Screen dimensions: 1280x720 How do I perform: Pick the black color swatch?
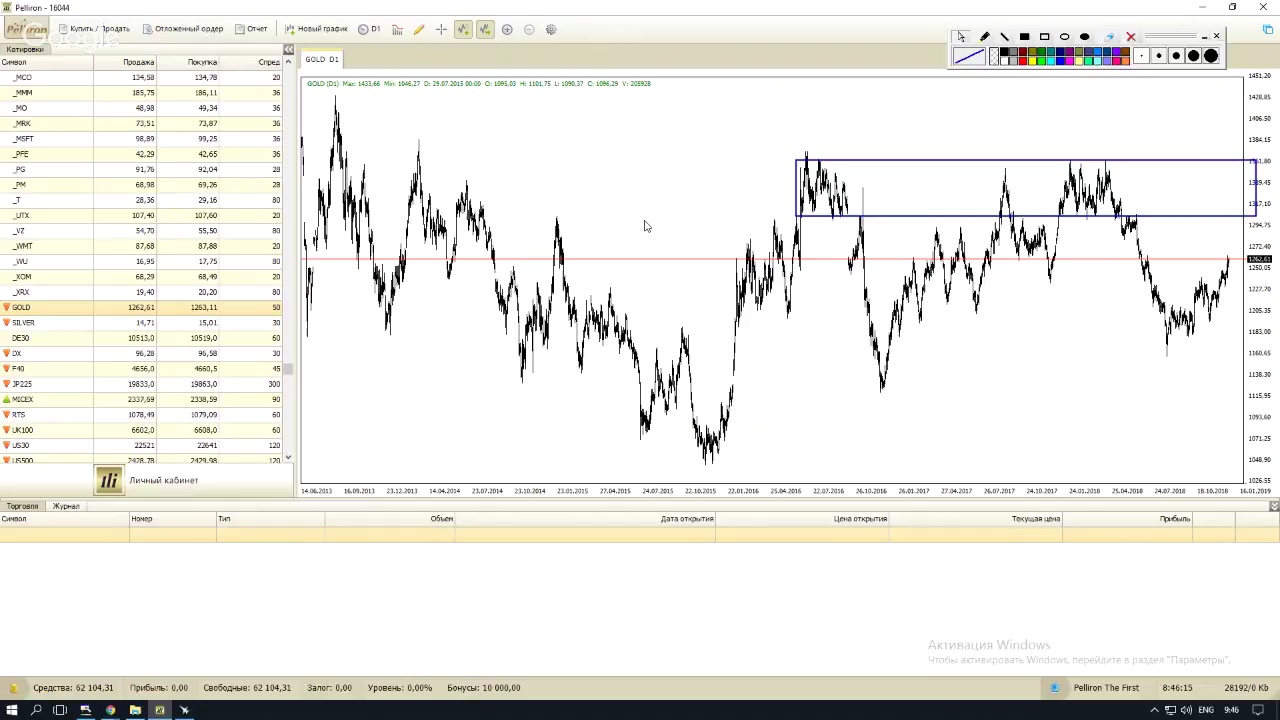point(1004,51)
